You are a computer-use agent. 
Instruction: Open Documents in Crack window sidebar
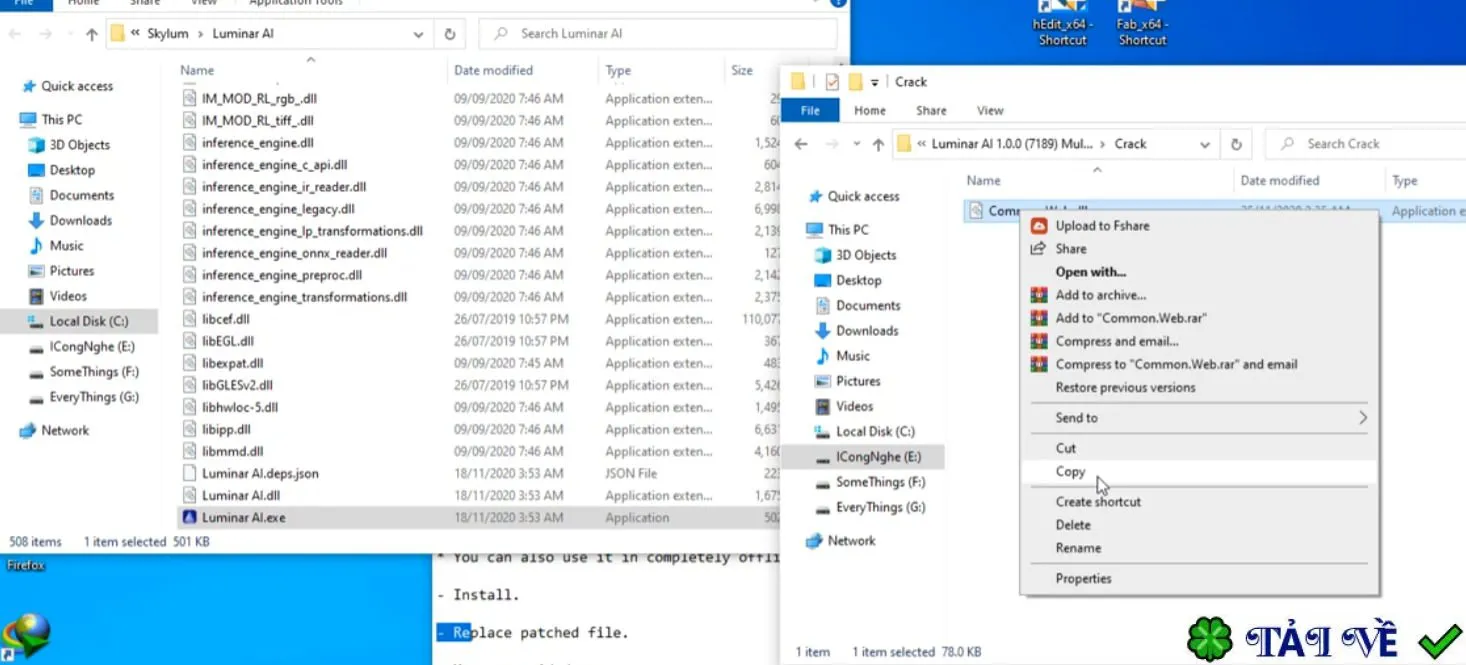click(868, 306)
